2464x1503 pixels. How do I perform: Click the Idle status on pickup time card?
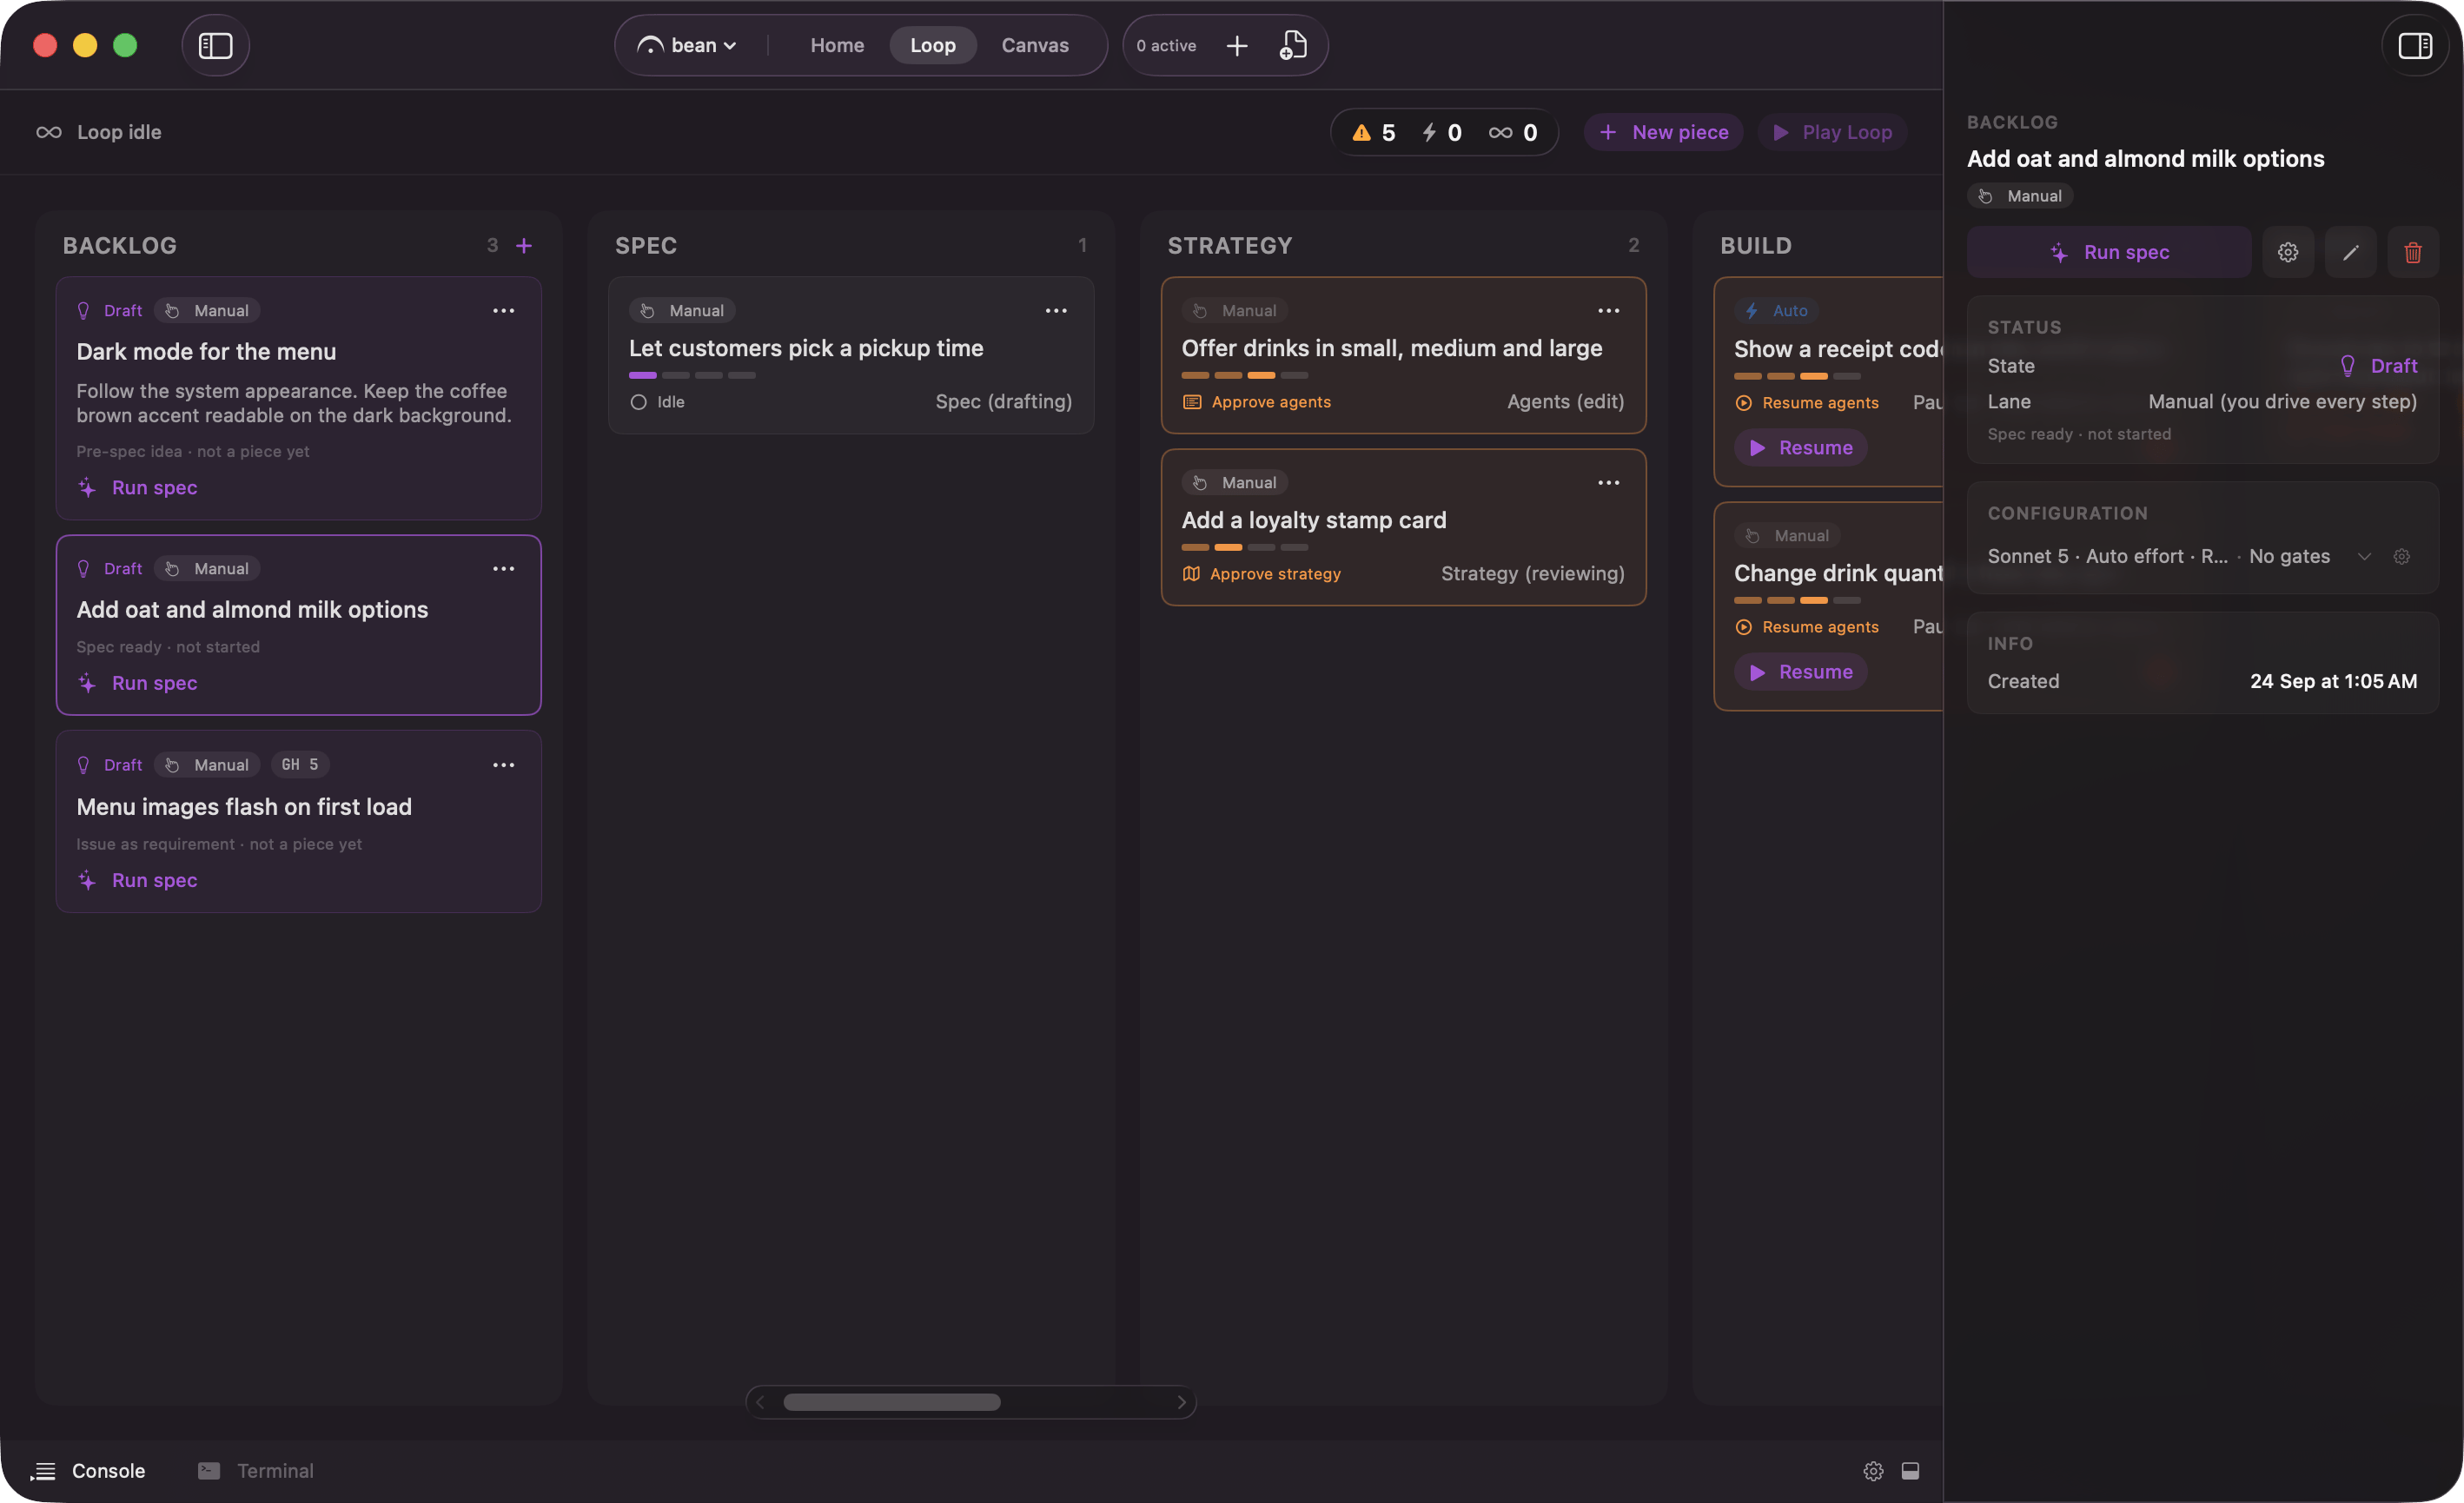(657, 402)
